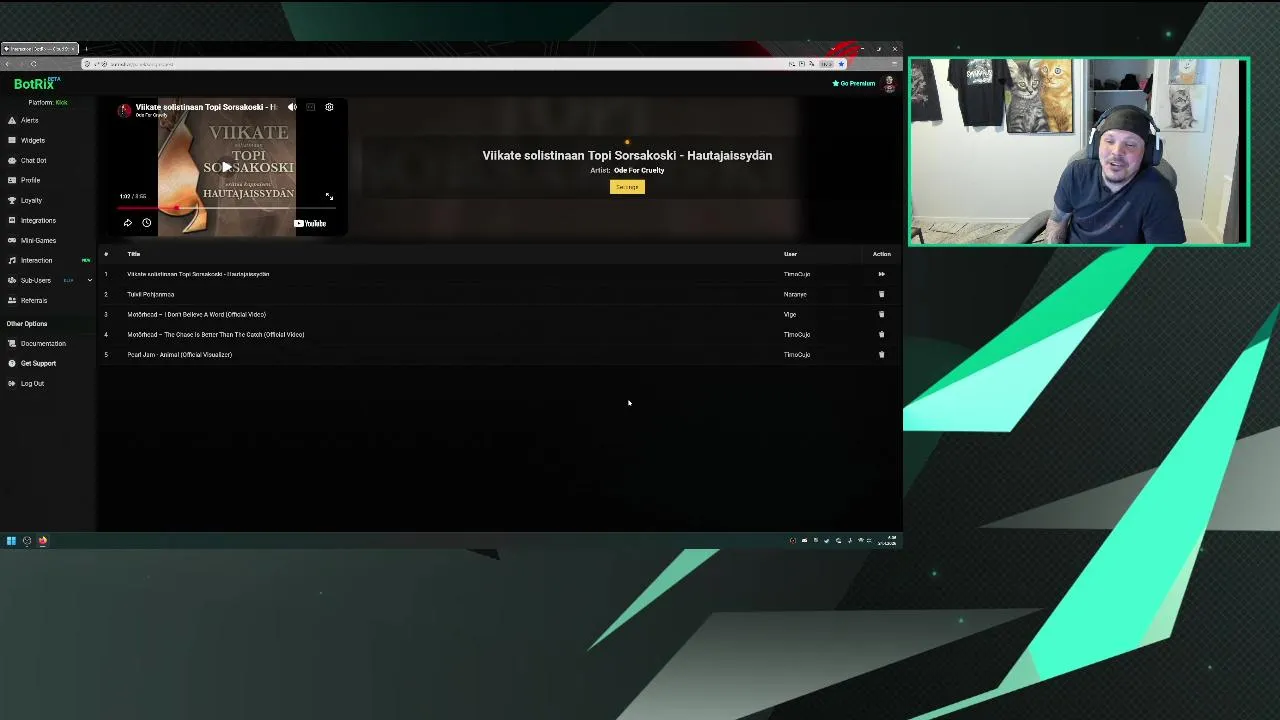Enter fullscreen in the YouTube player
The image size is (1280, 720).
tap(329, 196)
